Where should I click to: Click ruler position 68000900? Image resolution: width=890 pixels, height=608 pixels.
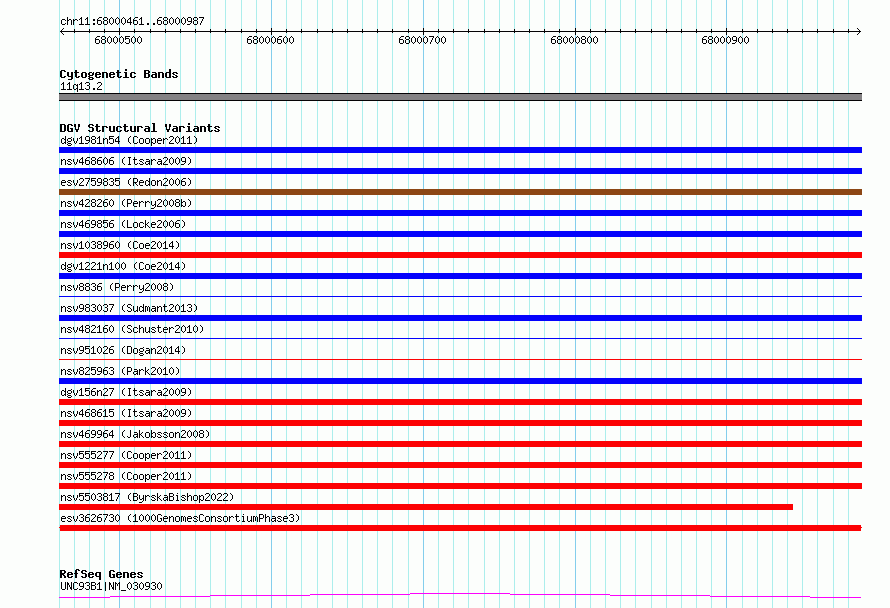[x=725, y=40]
